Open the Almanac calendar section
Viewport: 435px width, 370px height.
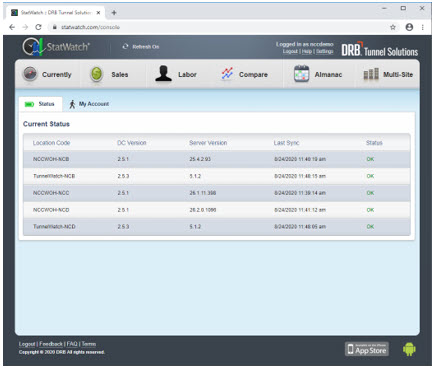click(318, 74)
